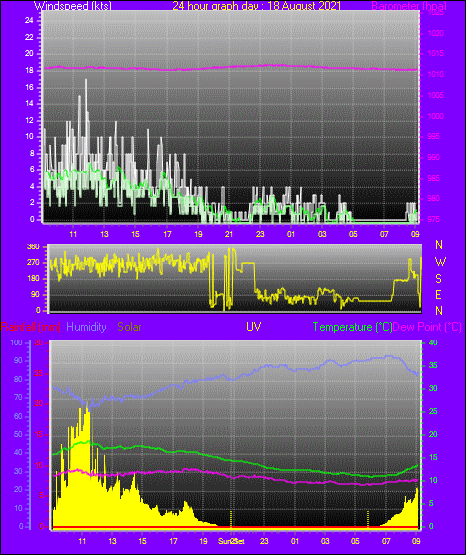Click the tallest white wind gust spike
Screen dimensions: 466x555
86,80
